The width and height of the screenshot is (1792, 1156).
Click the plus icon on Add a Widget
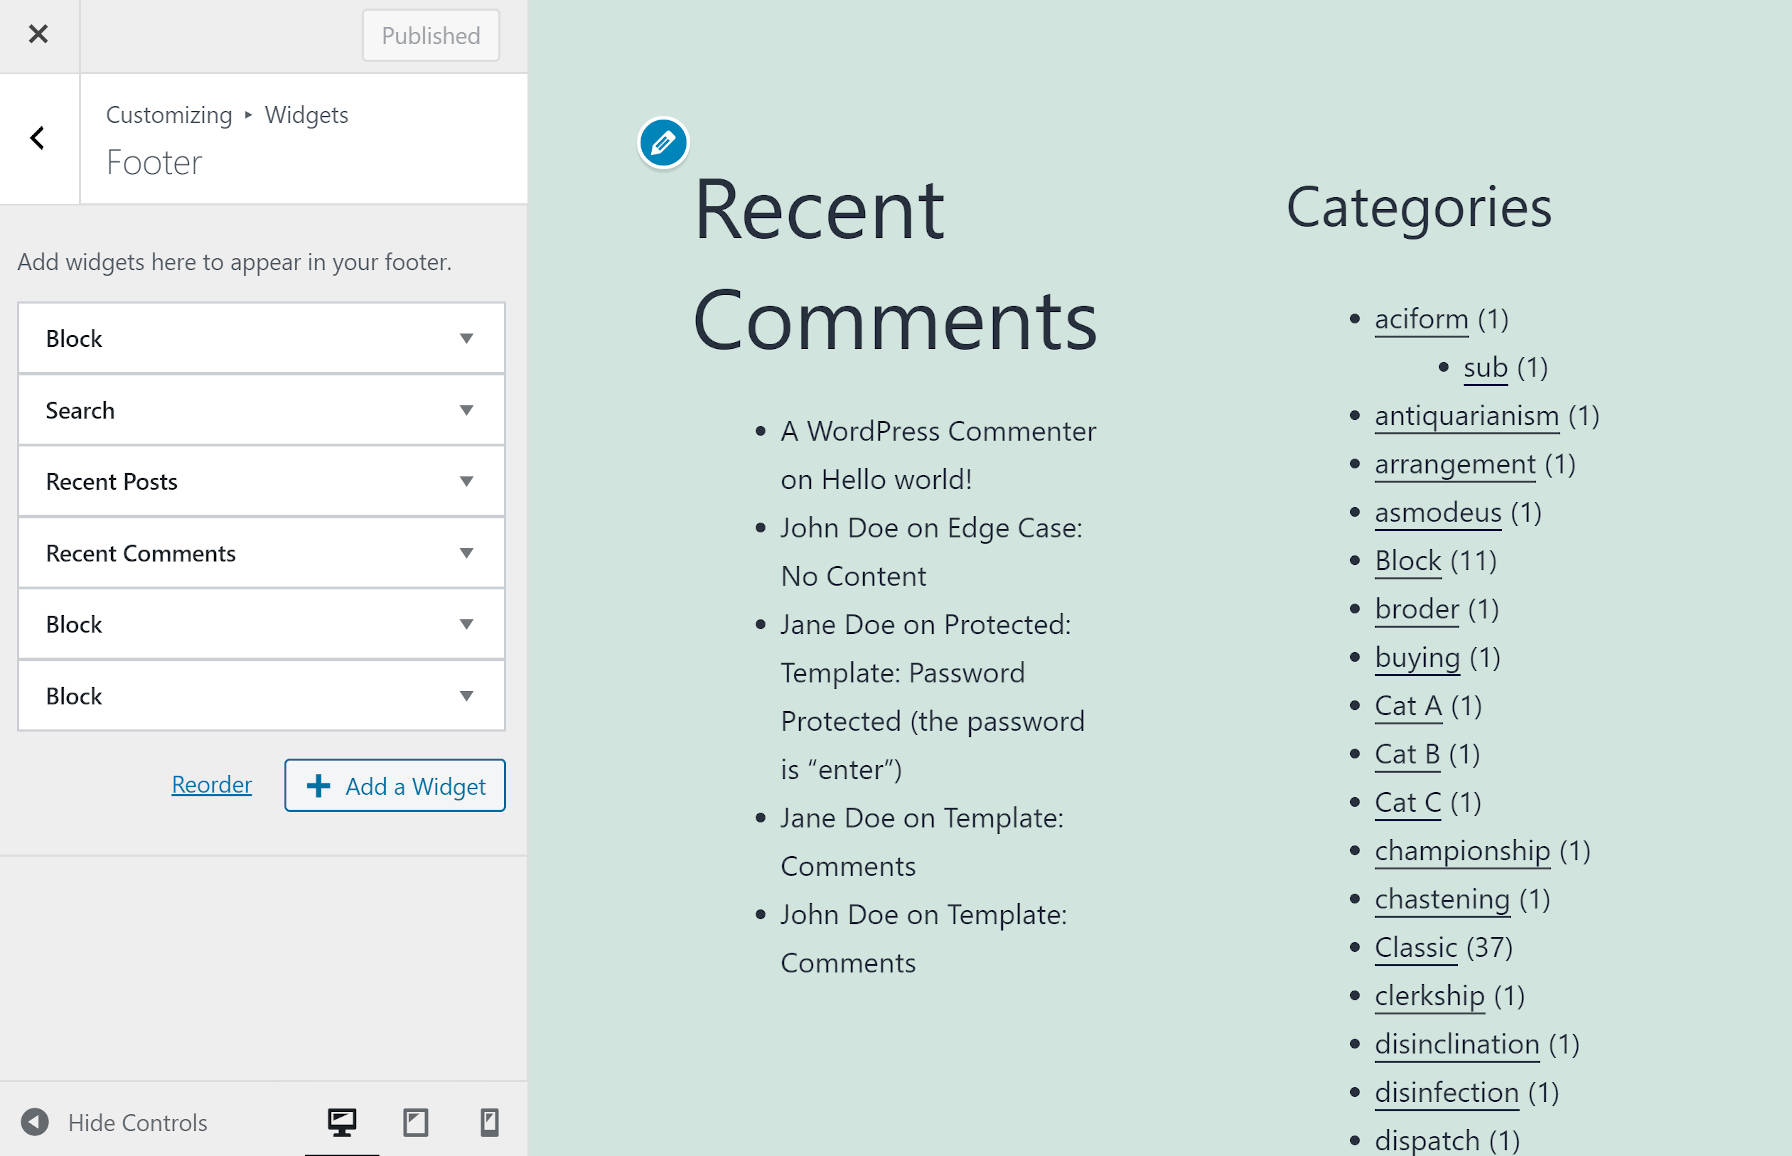[x=318, y=786]
